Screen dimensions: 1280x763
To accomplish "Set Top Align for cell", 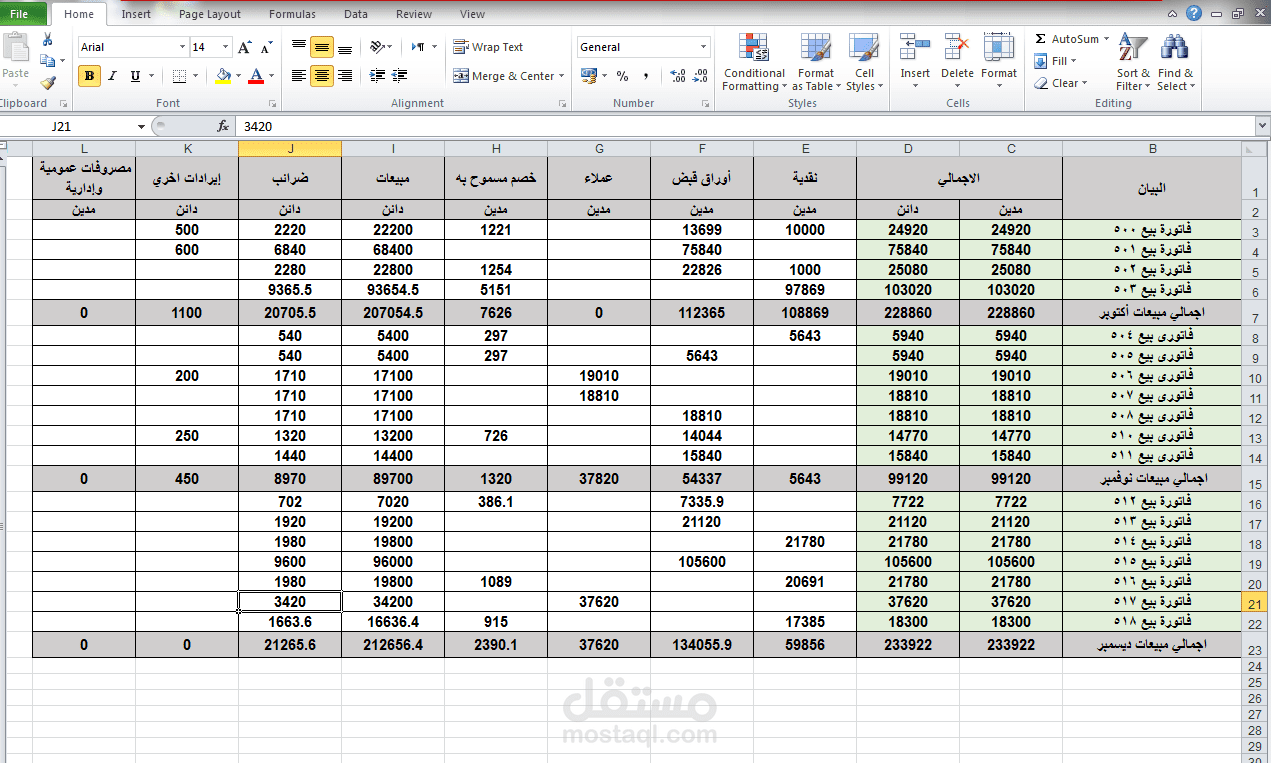I will click(299, 47).
